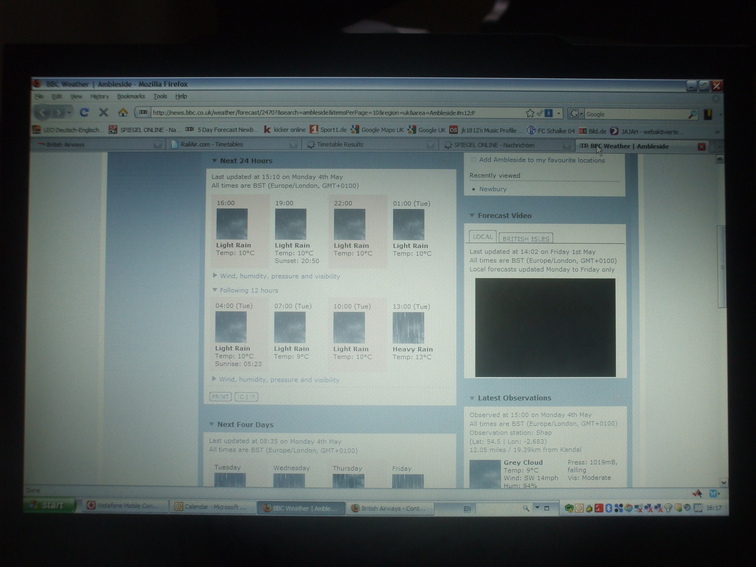756x567 pixels.
Task: Switch to the RailAir.com - Timetables tab
Action: [x=234, y=144]
